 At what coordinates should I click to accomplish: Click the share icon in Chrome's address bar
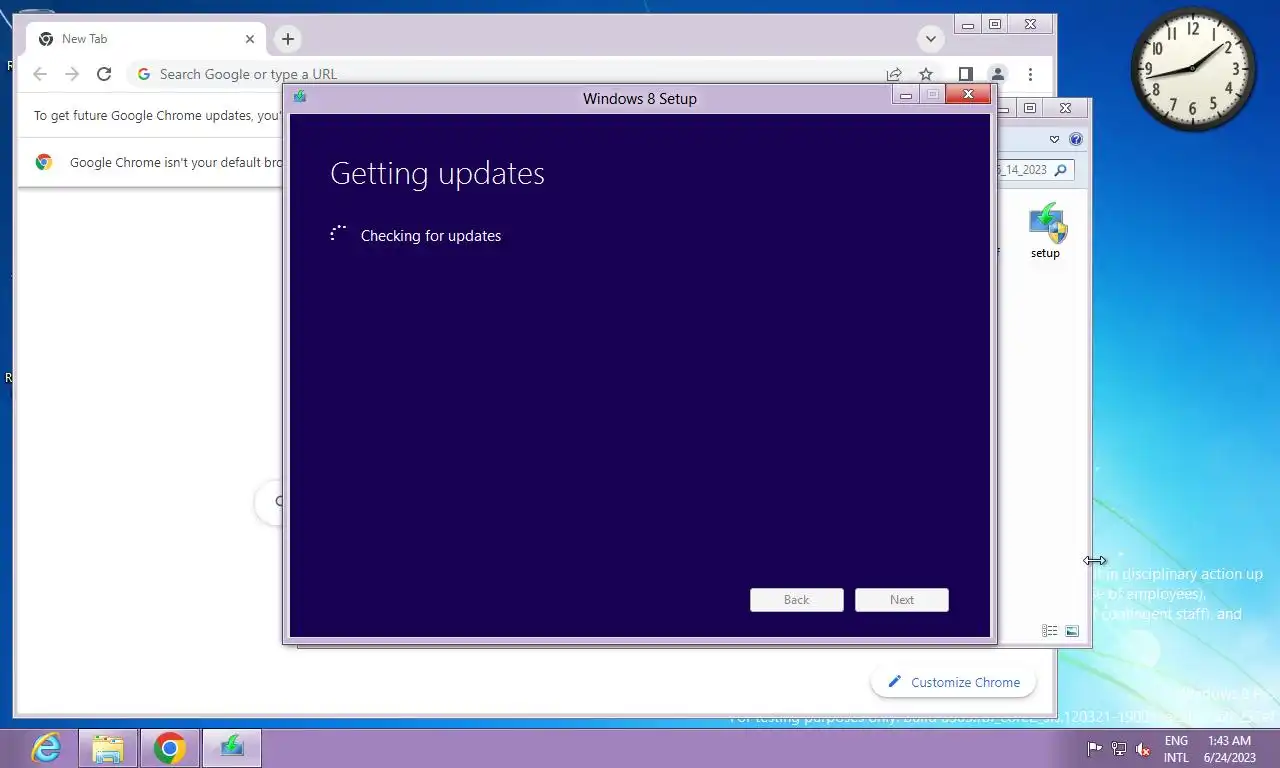[x=894, y=74]
